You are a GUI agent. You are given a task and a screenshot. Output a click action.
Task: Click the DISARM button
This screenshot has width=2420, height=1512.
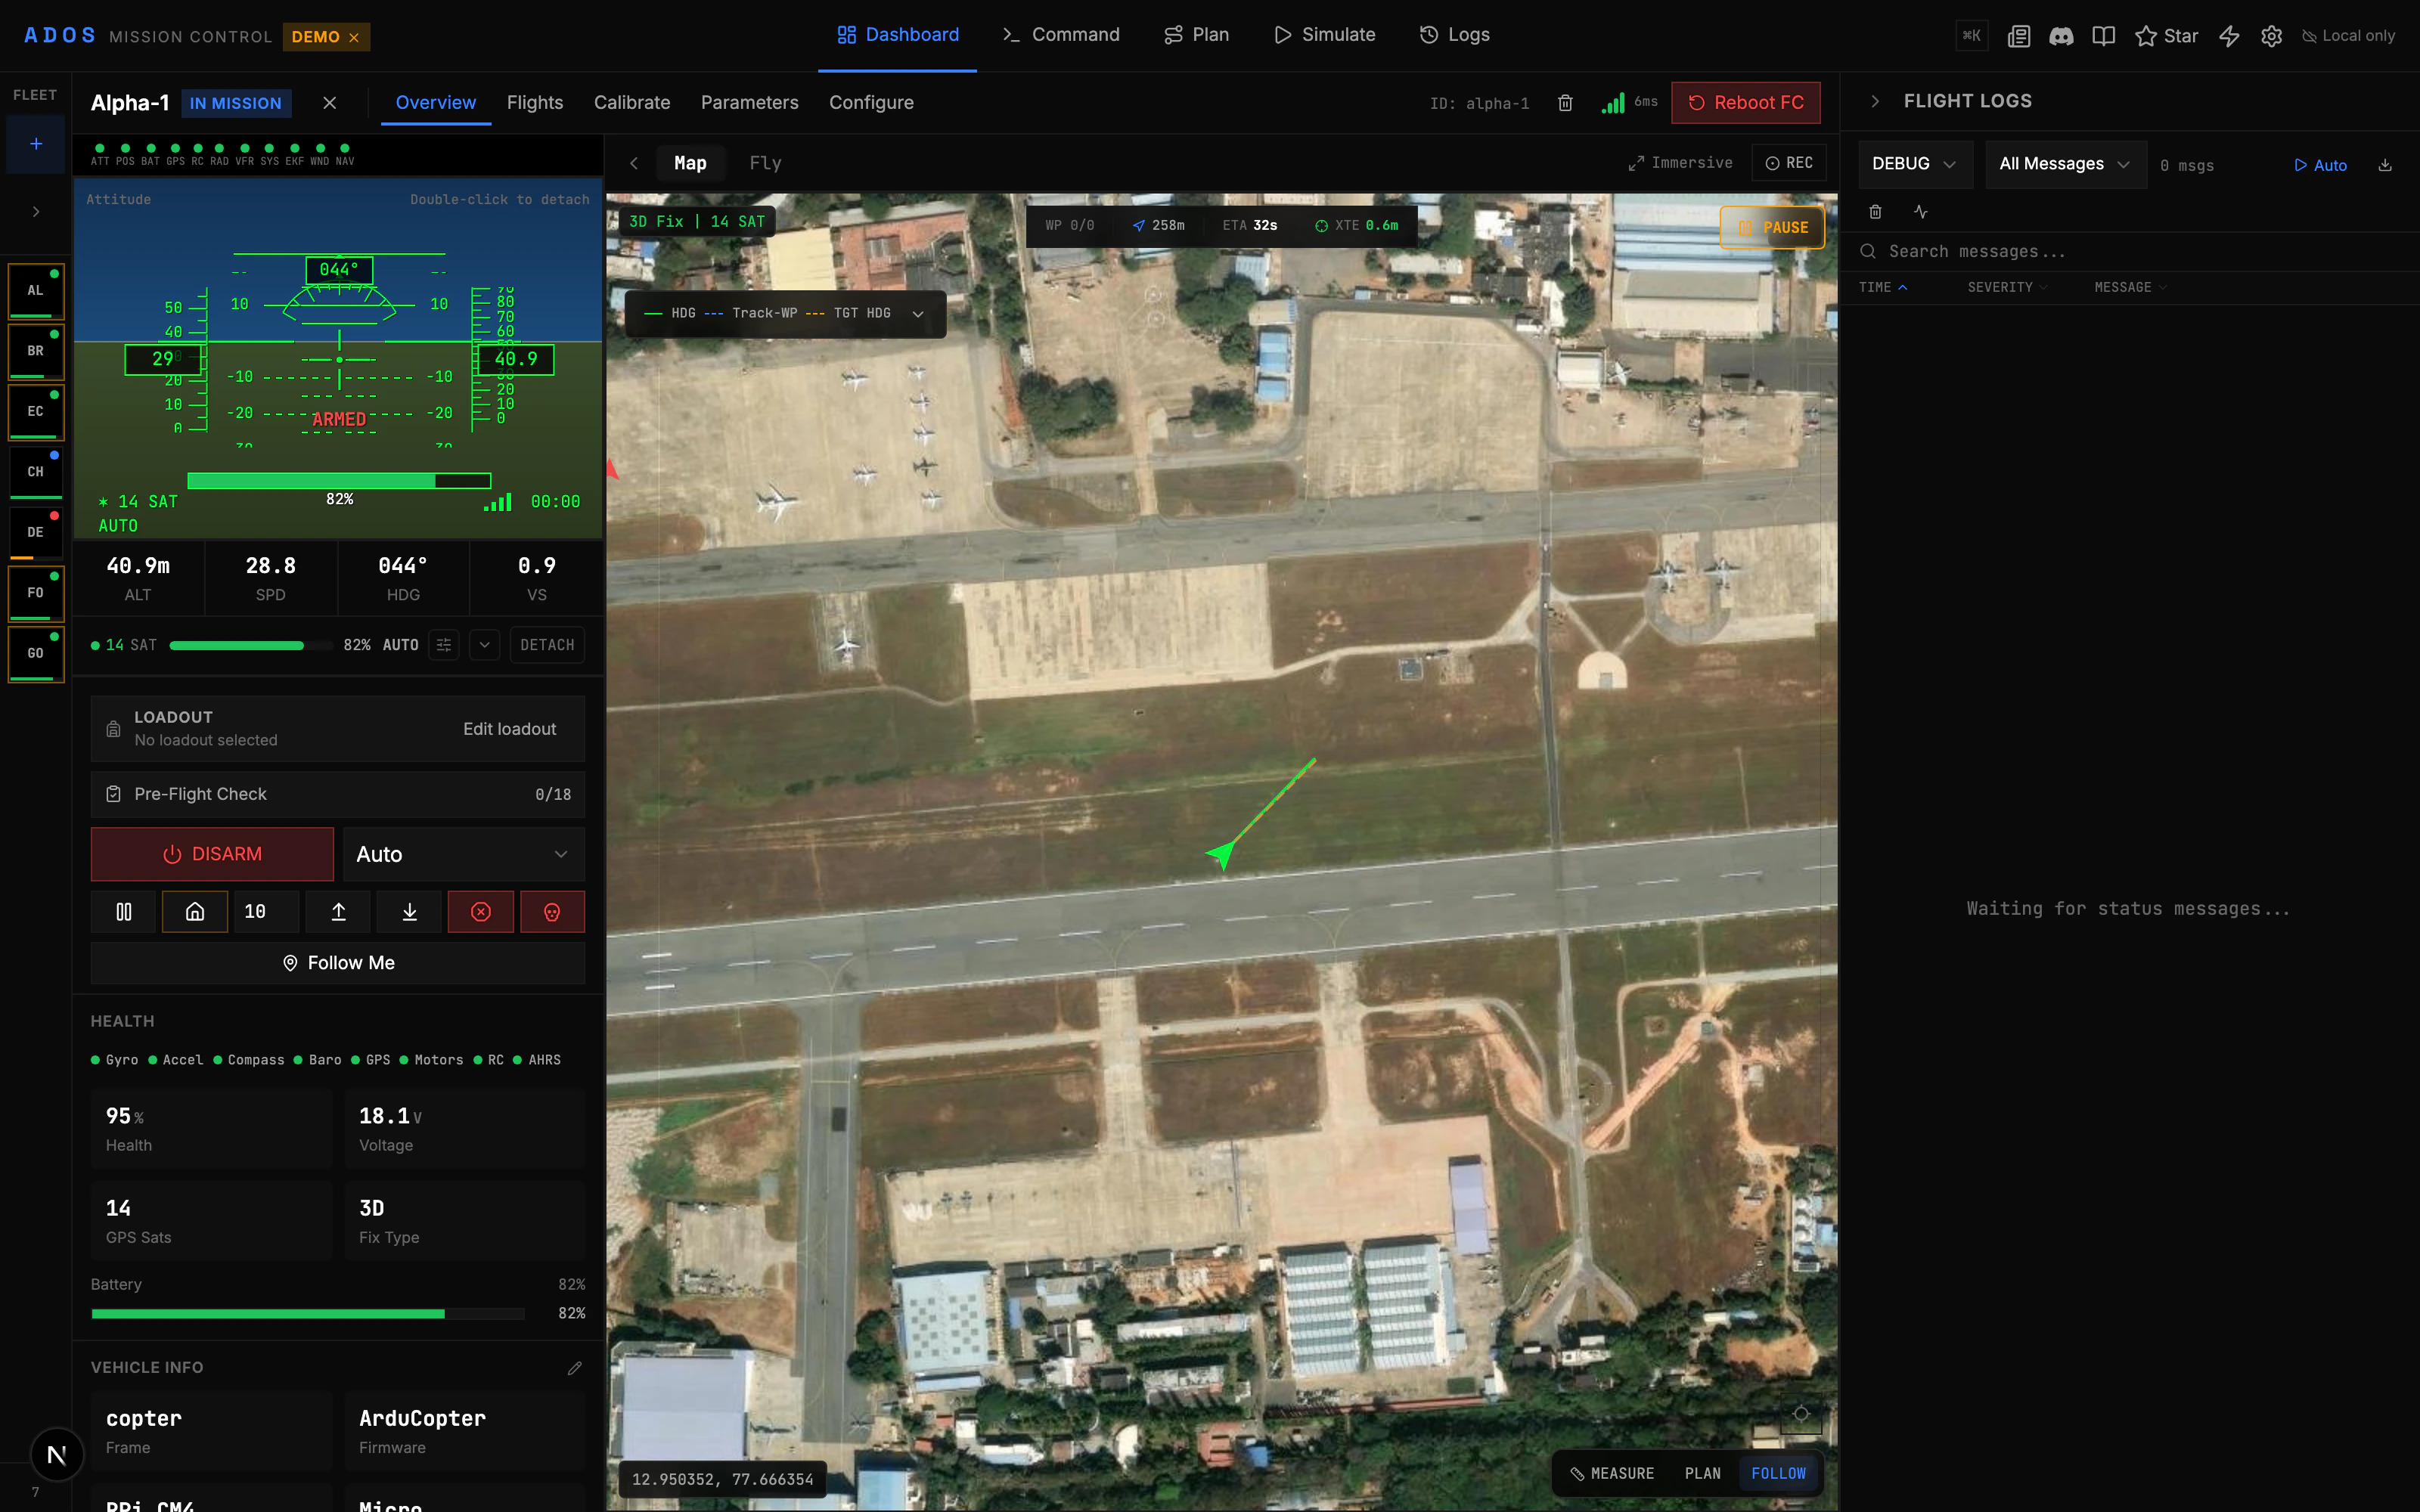212,854
